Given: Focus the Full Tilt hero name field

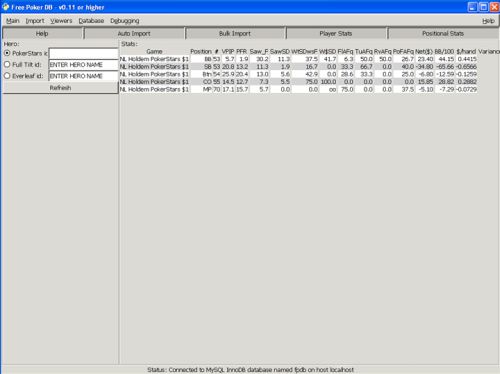Looking at the screenshot, I should click(83, 65).
